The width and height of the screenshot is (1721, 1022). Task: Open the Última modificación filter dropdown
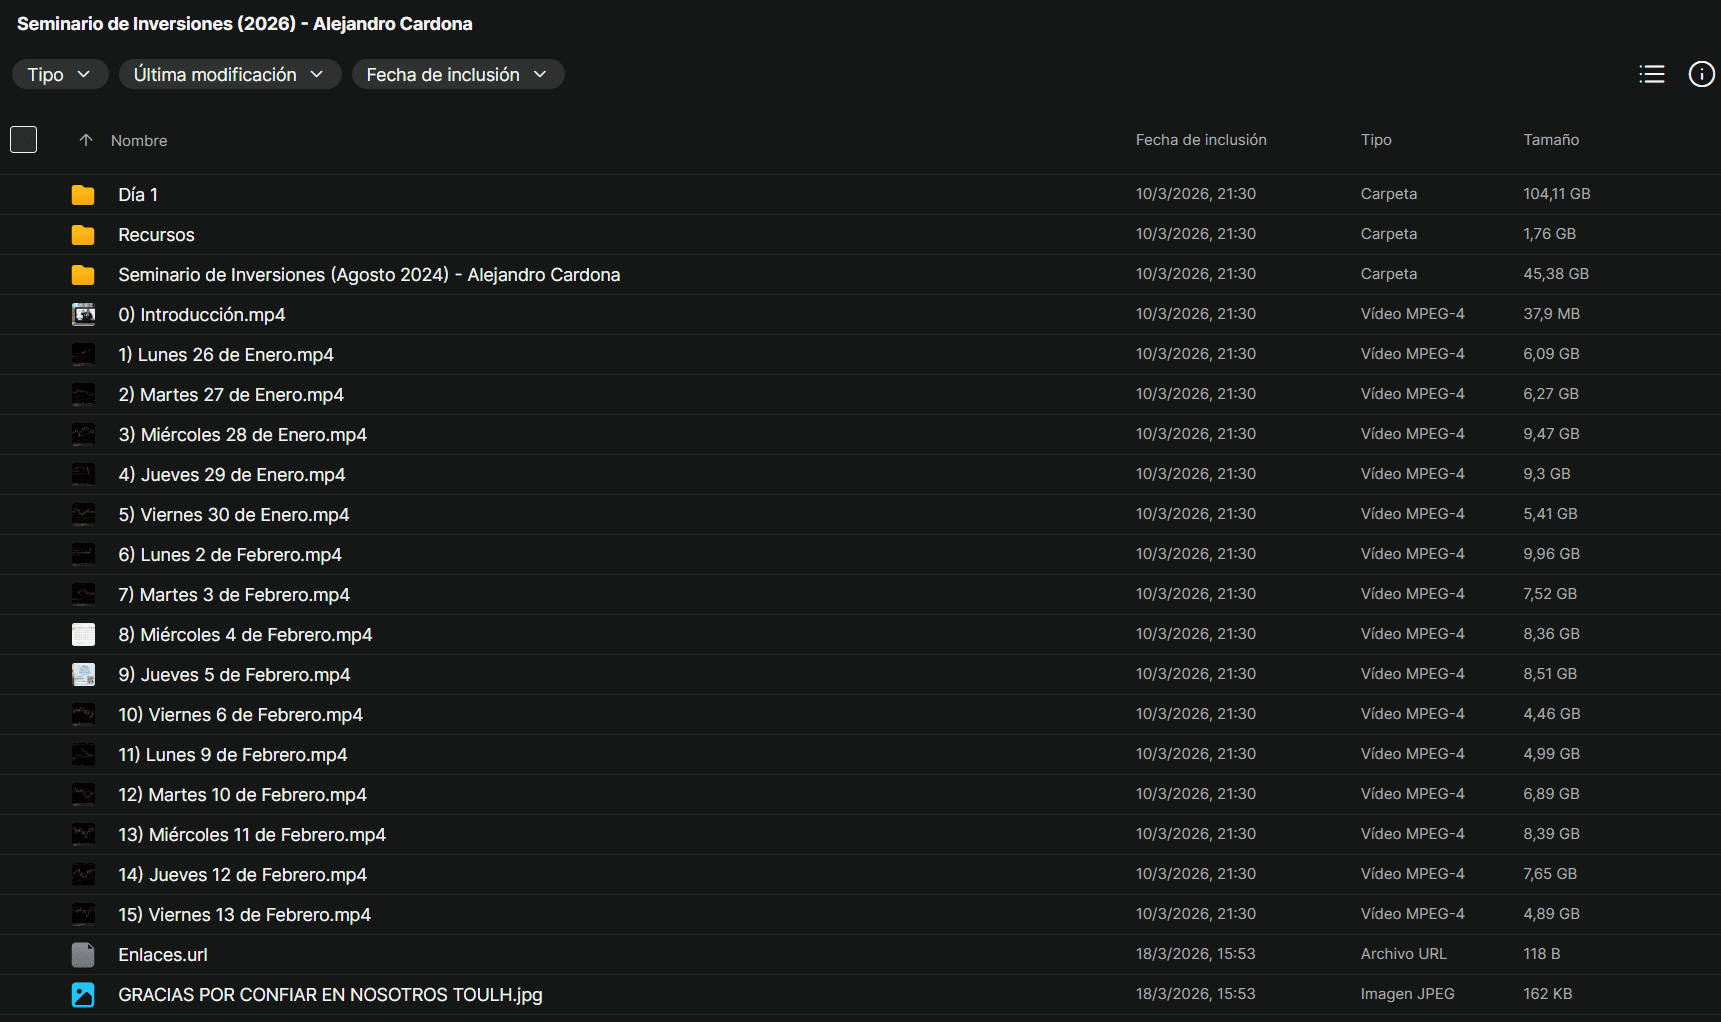(x=229, y=75)
